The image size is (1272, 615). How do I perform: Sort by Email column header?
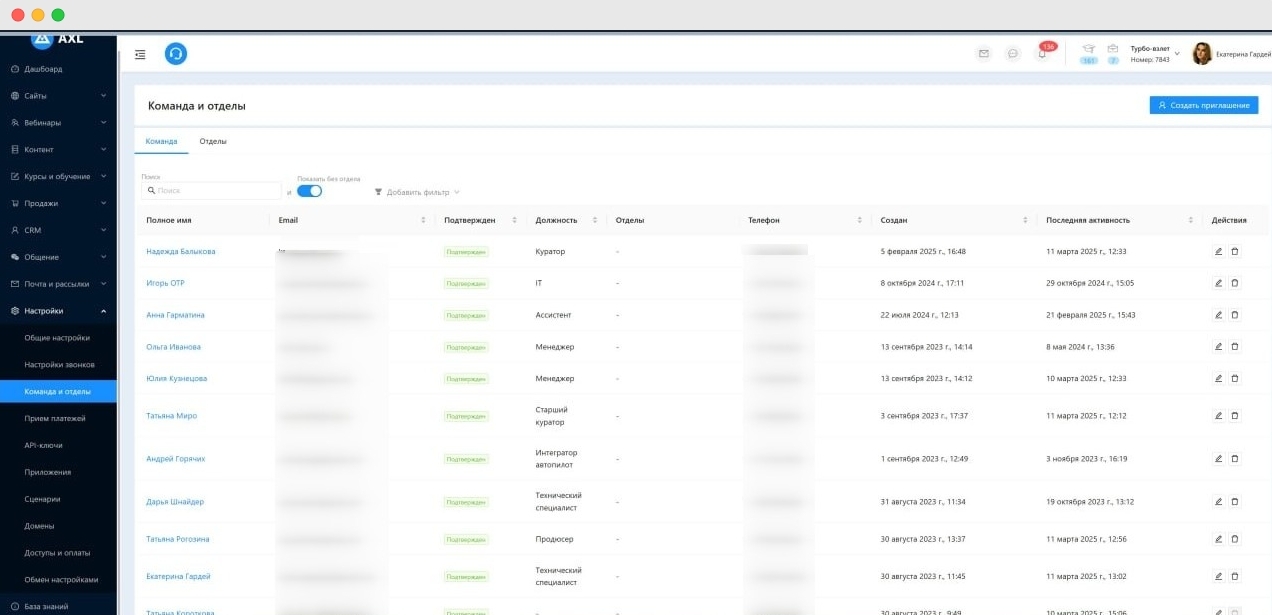click(352, 220)
